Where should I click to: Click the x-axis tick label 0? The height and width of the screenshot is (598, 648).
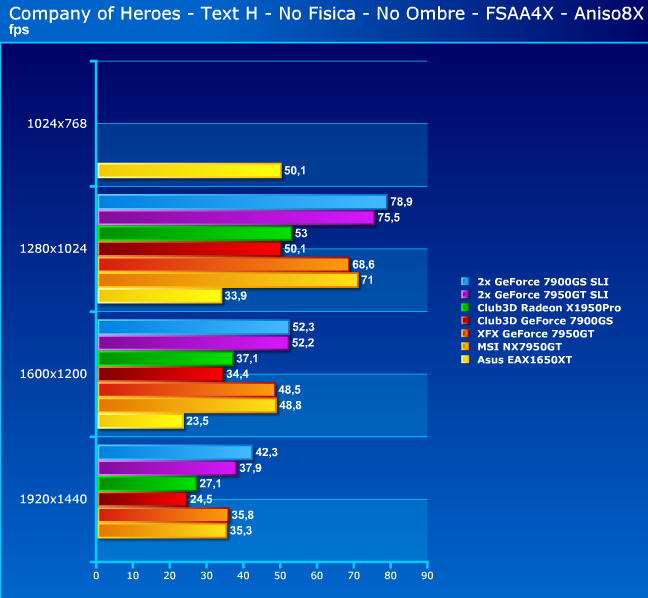pos(96,576)
